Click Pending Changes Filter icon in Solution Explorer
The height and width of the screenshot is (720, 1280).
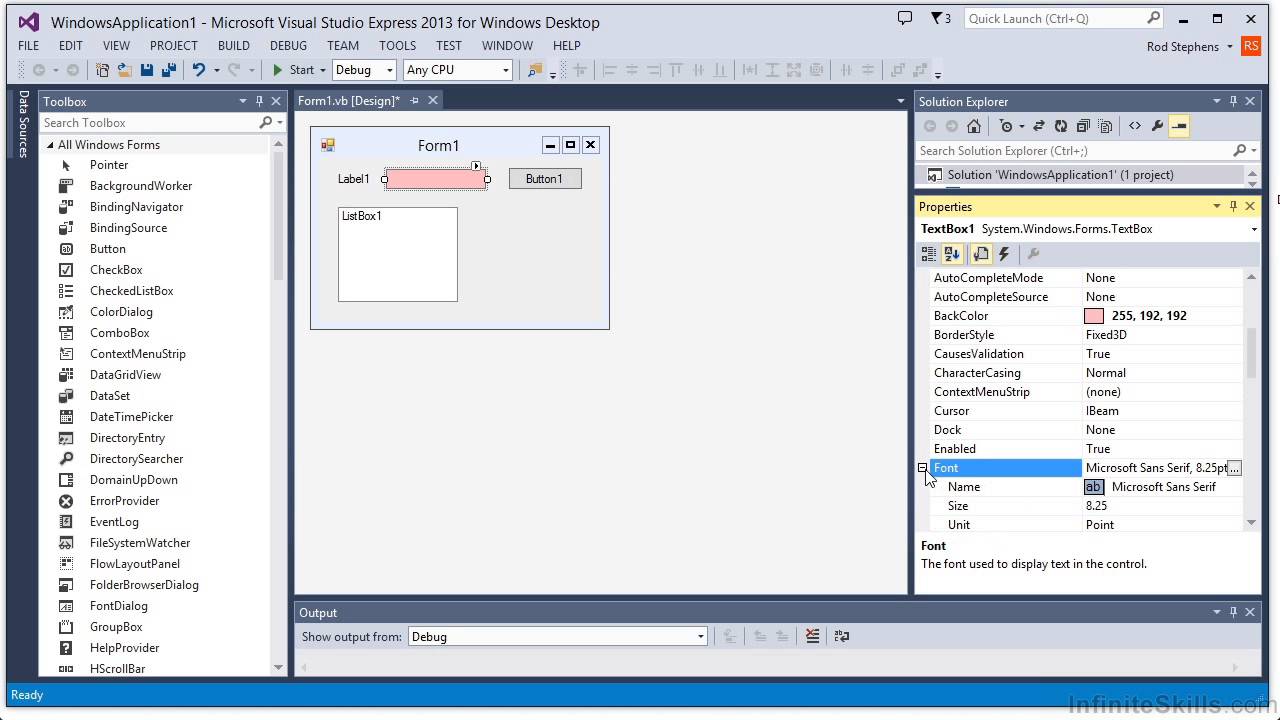[x=1006, y=126]
